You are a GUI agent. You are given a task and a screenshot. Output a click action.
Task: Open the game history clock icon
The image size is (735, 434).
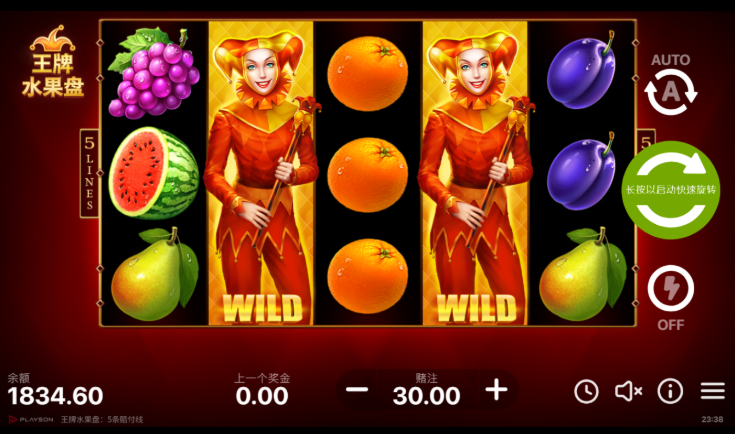point(586,391)
